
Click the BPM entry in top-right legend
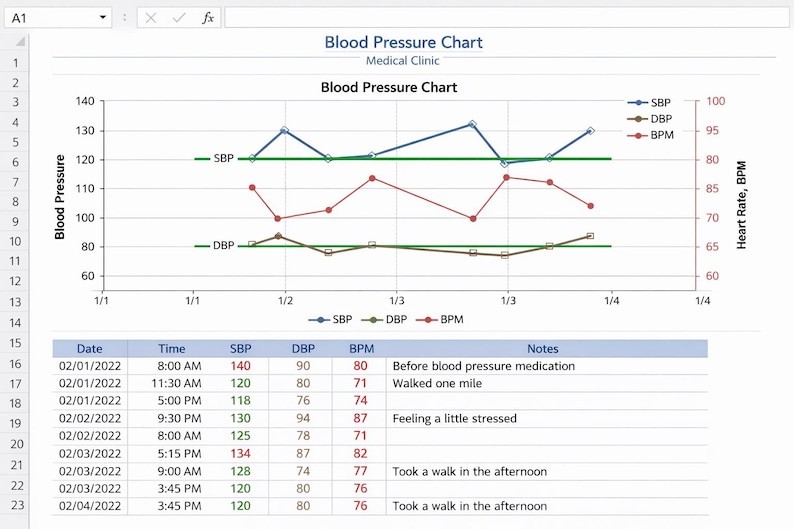click(x=650, y=135)
